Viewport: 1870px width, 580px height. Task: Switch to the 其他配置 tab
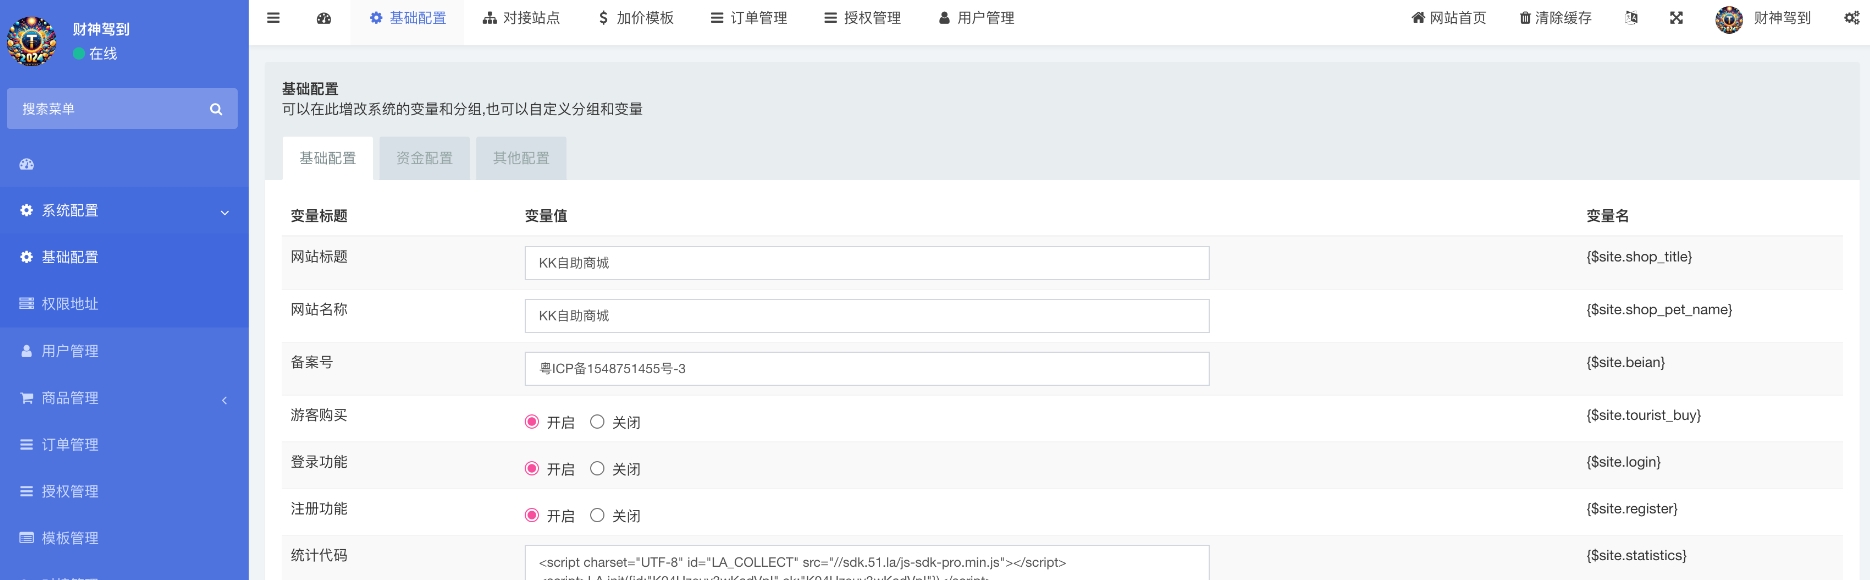point(521,158)
